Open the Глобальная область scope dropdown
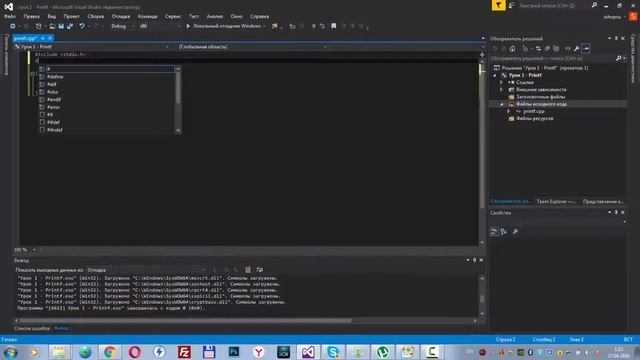This screenshot has width=640, height=360. [x=252, y=47]
